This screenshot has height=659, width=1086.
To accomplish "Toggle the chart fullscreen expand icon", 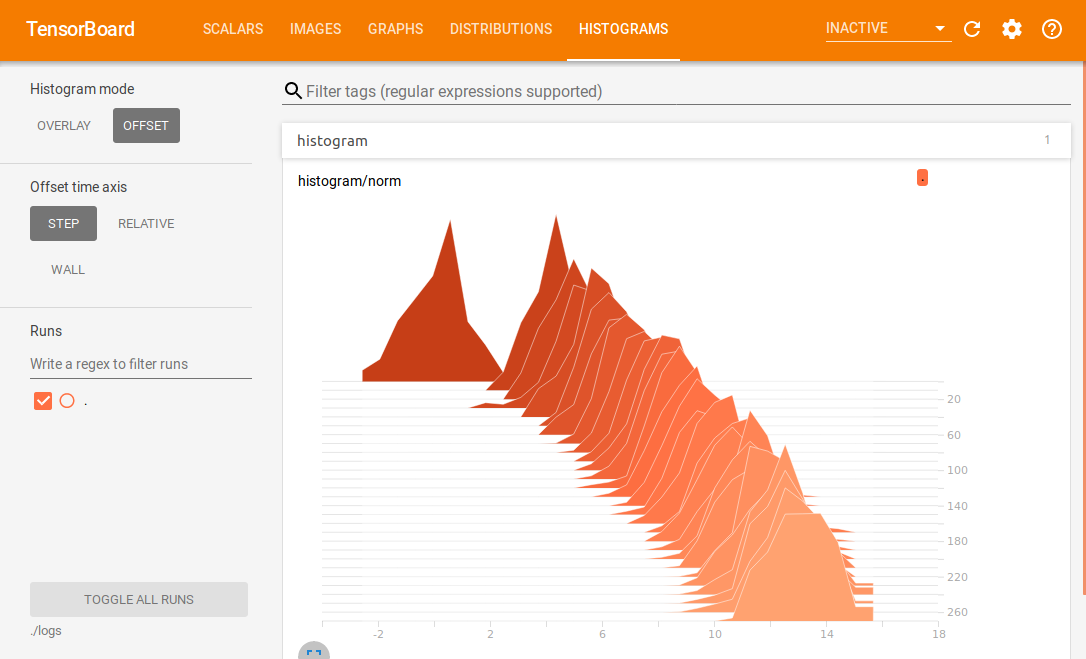I will 314,652.
